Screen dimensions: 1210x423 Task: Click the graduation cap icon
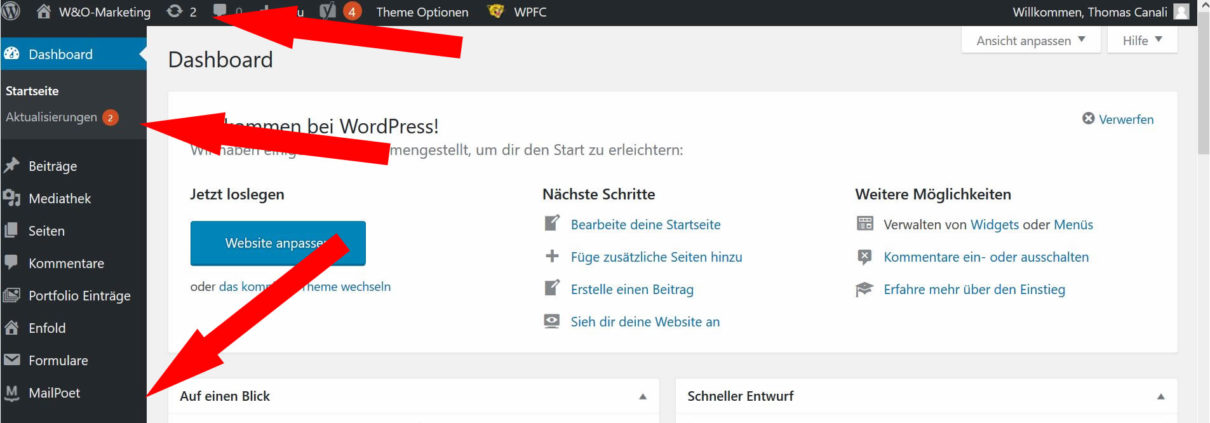[865, 289]
